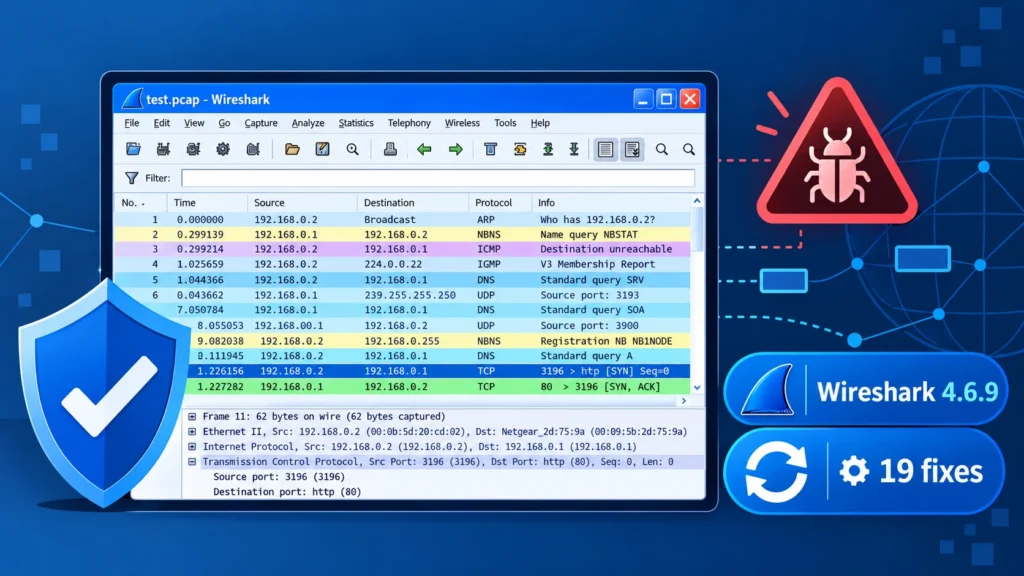Open the Tools menu
Screen dimensions: 1024x576
[x=505, y=123]
